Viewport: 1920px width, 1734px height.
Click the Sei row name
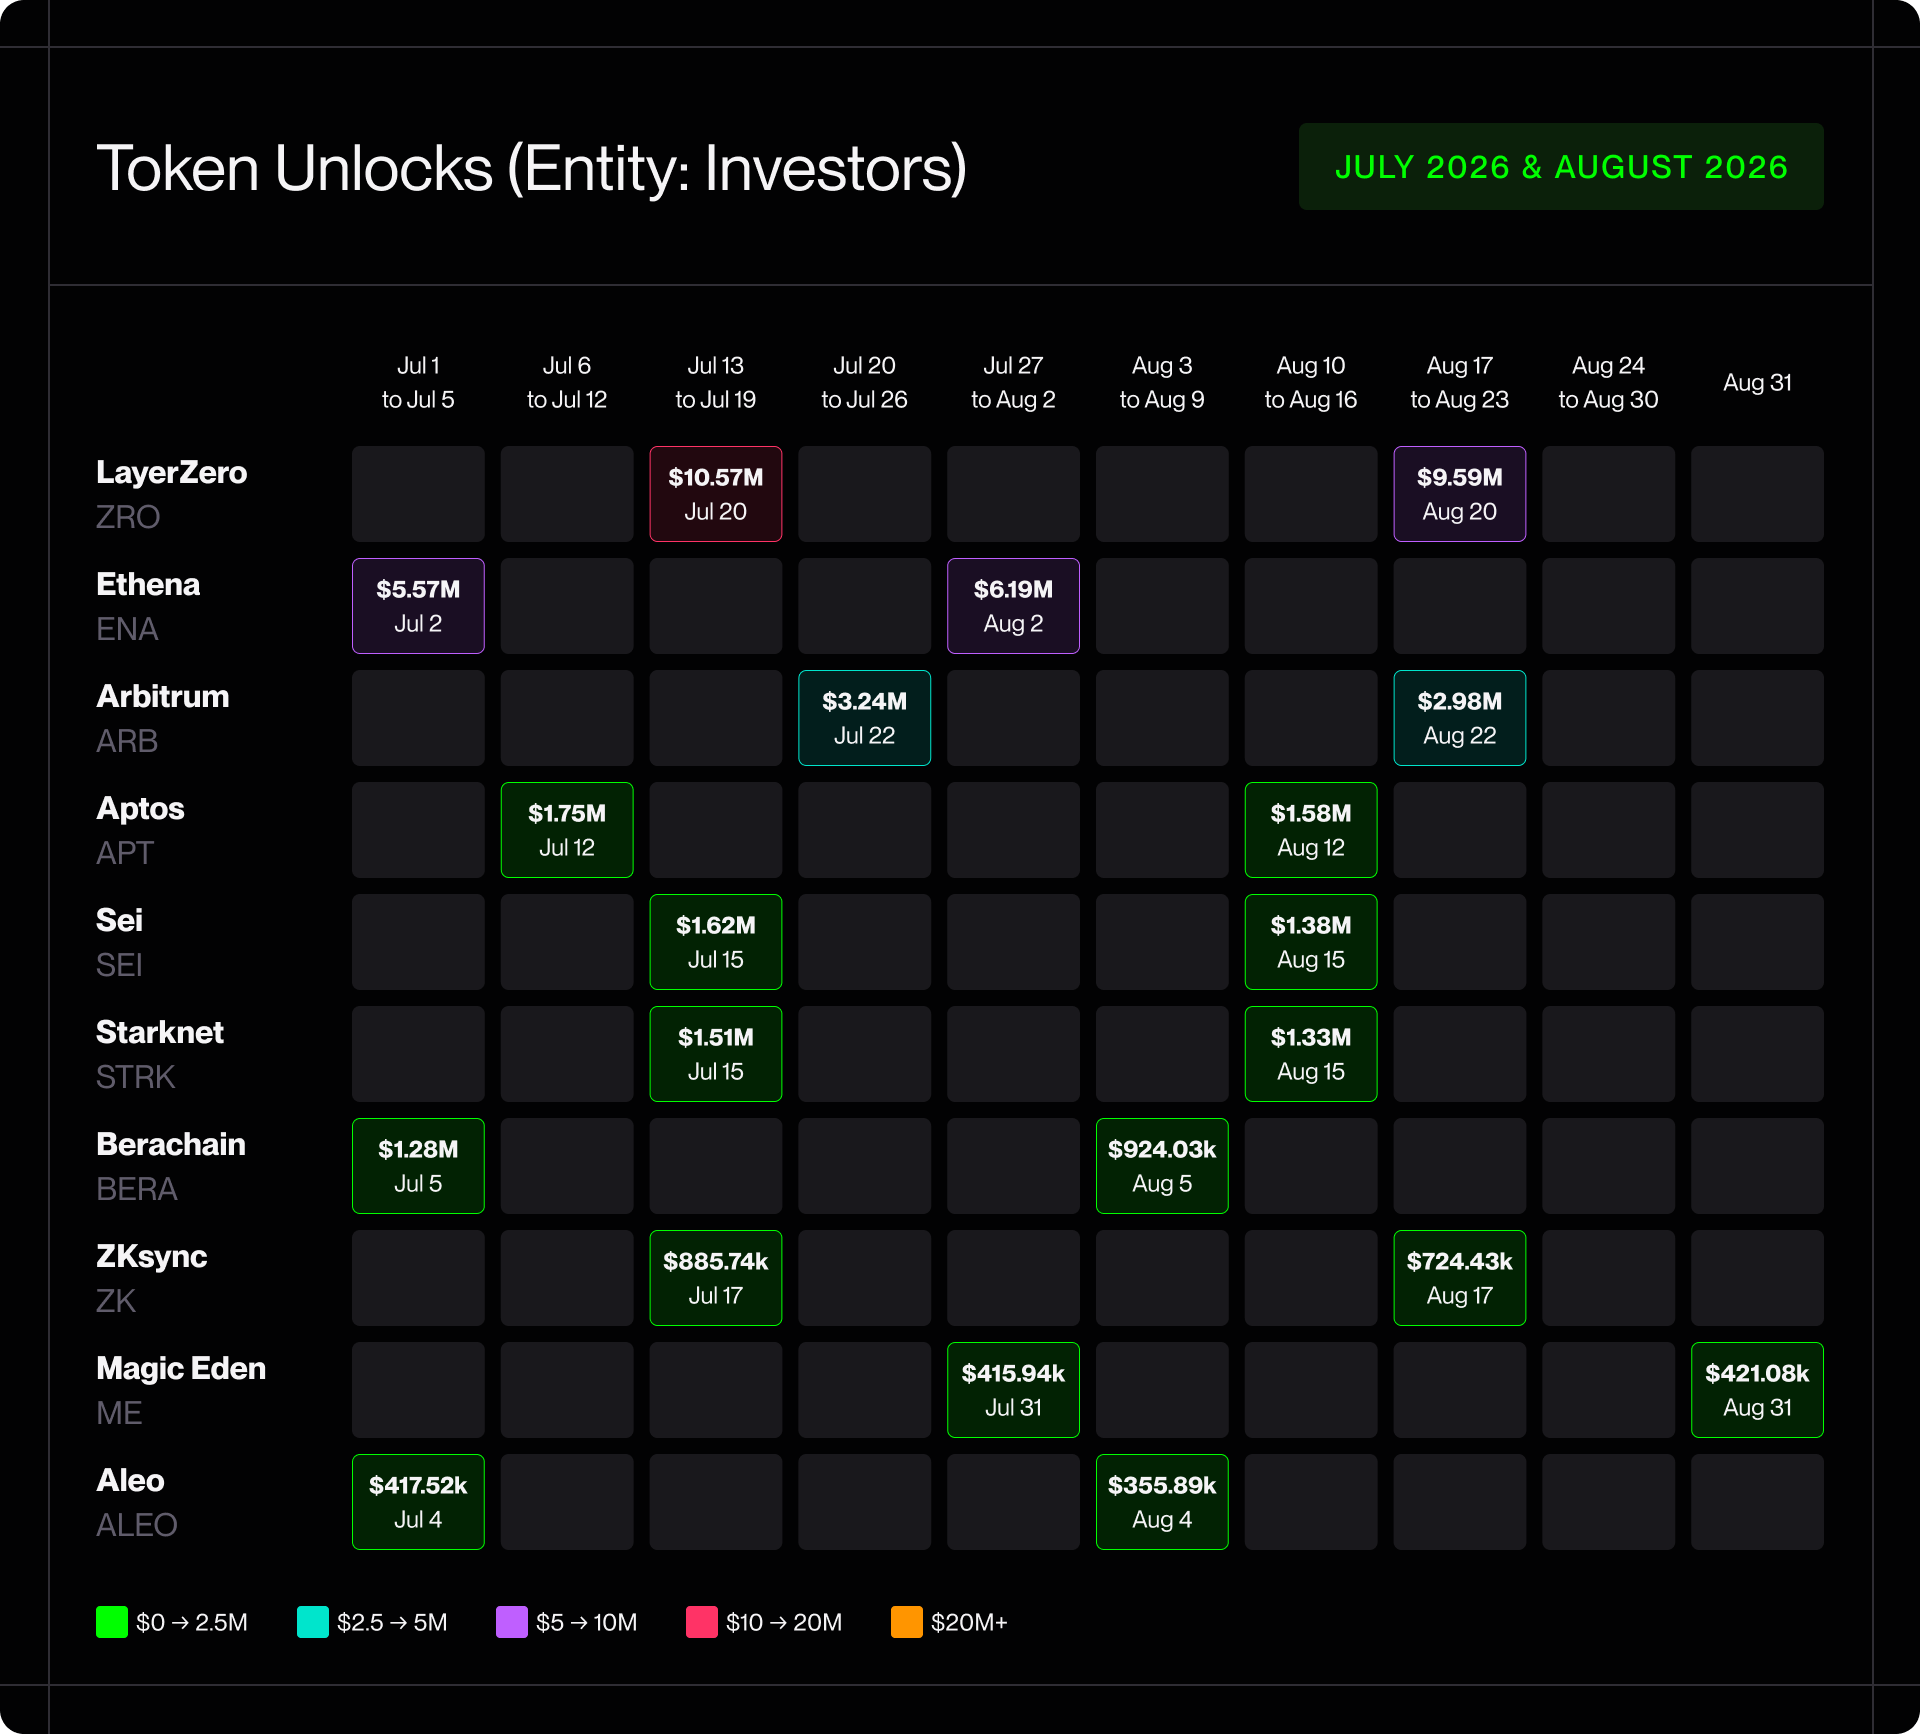tap(119, 920)
